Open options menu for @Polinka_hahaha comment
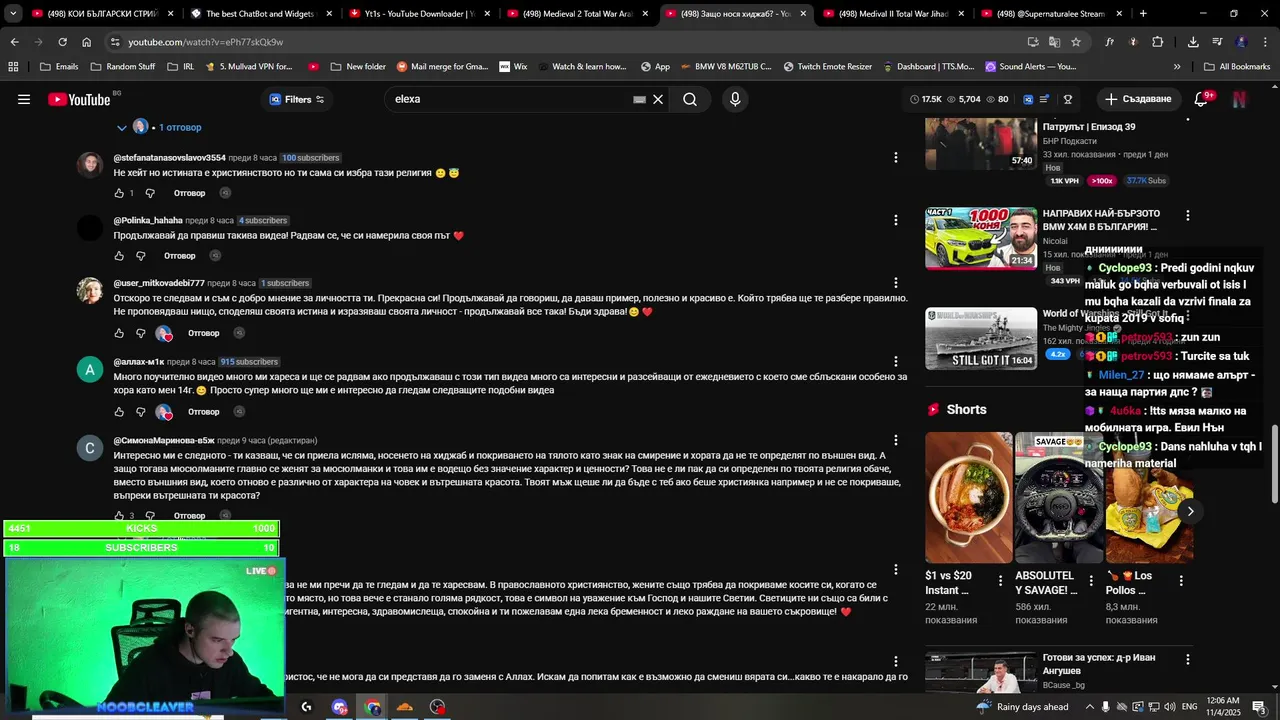The height and width of the screenshot is (720, 1280). pos(895,220)
